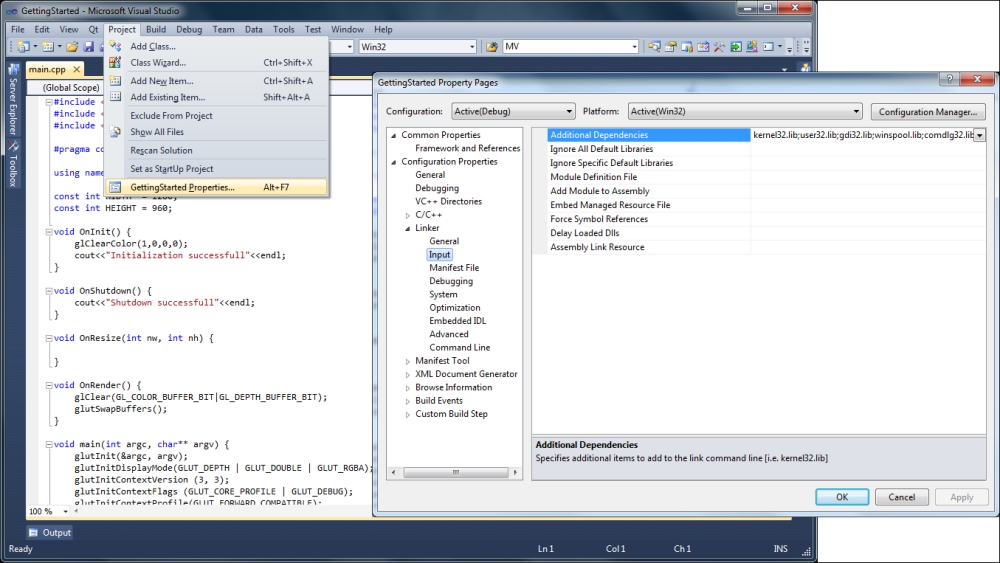The image size is (1000, 563).
Task: Click the Save floppy disk icon
Action: coord(89,47)
